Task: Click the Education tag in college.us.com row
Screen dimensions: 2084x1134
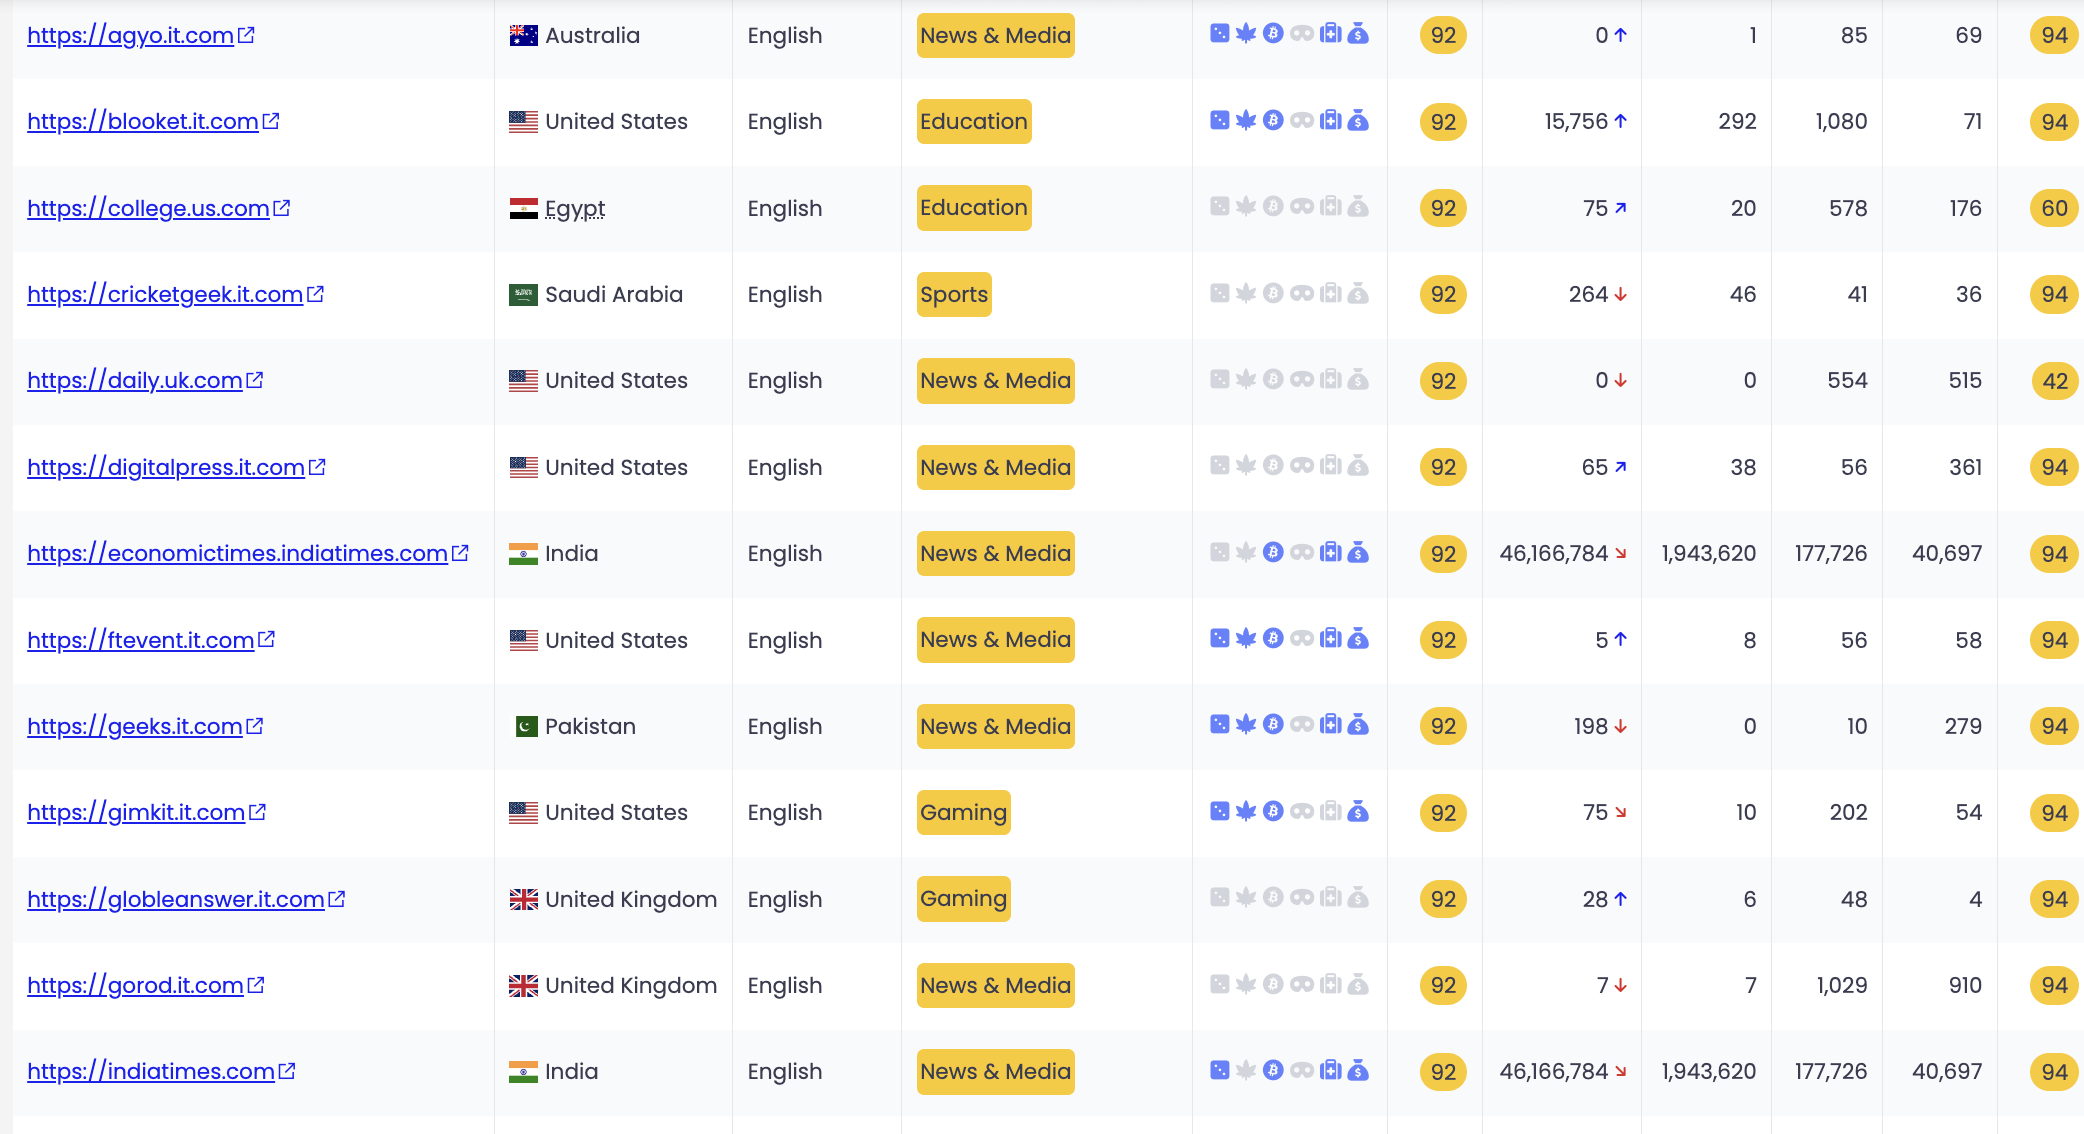Action: point(974,208)
